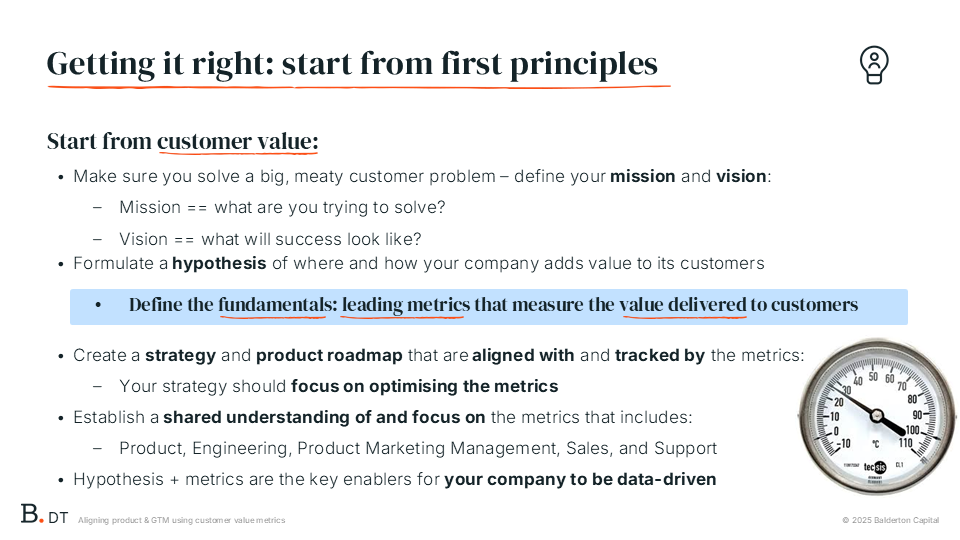Click the 'Start from customer value' subheading

coord(182,141)
